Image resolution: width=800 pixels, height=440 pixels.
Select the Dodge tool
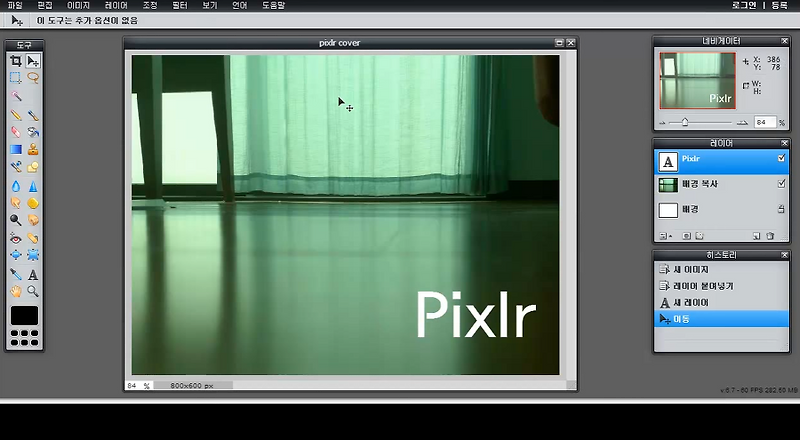(x=16, y=220)
